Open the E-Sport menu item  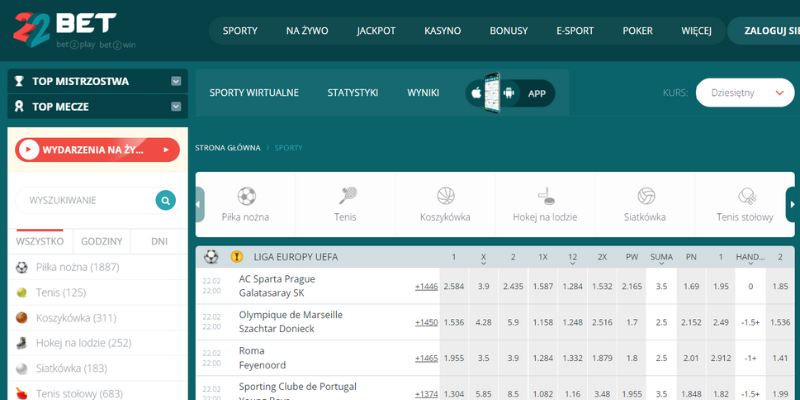[x=575, y=31]
